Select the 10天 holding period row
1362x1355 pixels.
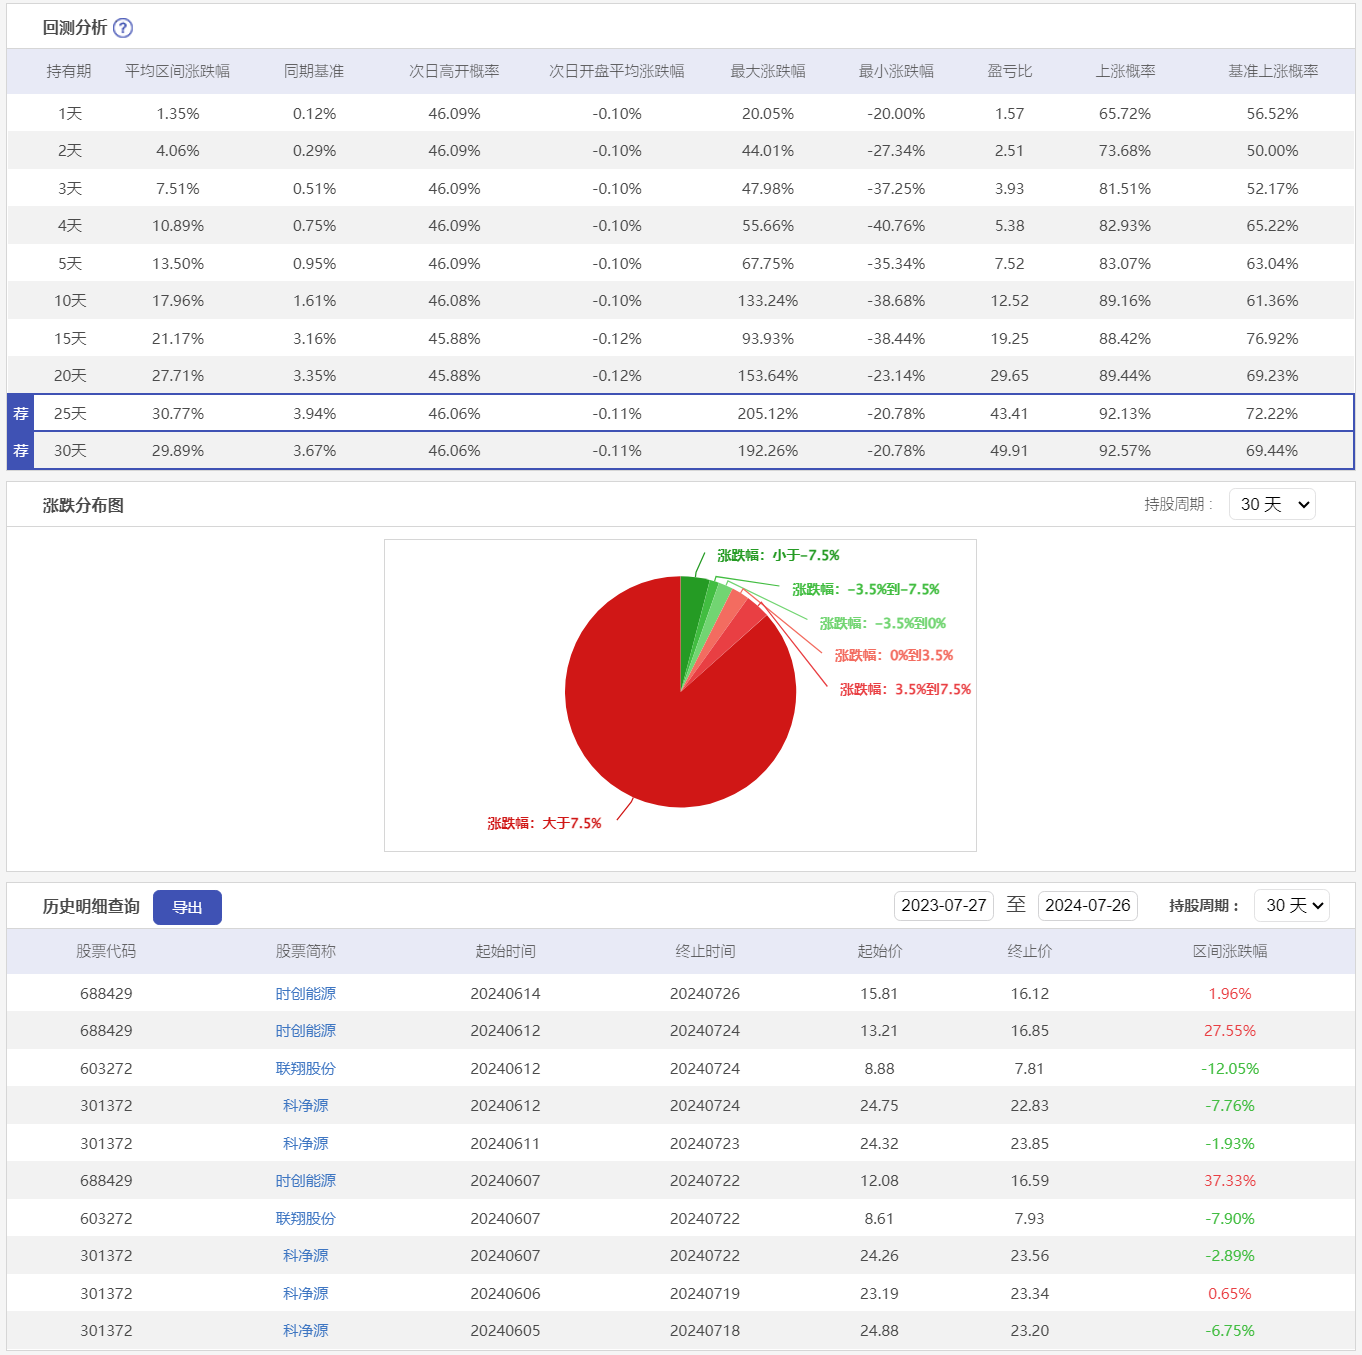click(70, 301)
